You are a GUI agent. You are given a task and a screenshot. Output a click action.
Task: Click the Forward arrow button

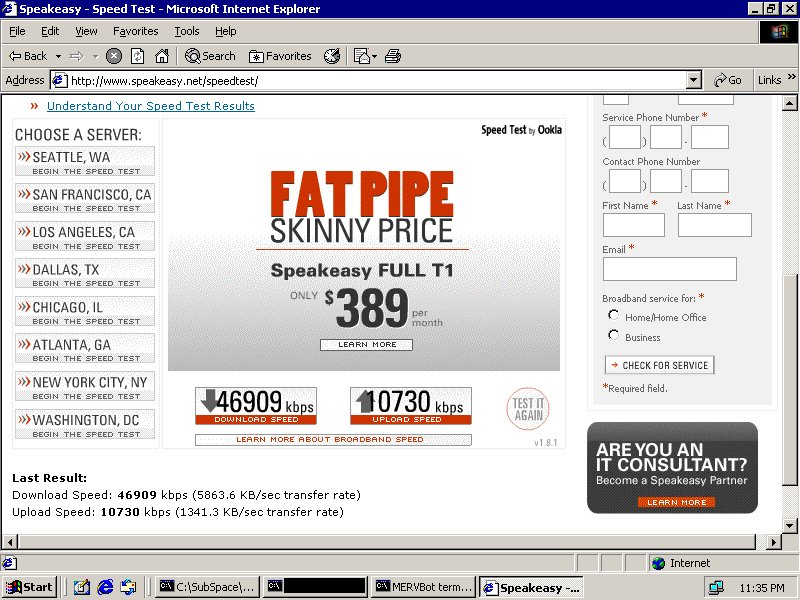click(x=76, y=56)
